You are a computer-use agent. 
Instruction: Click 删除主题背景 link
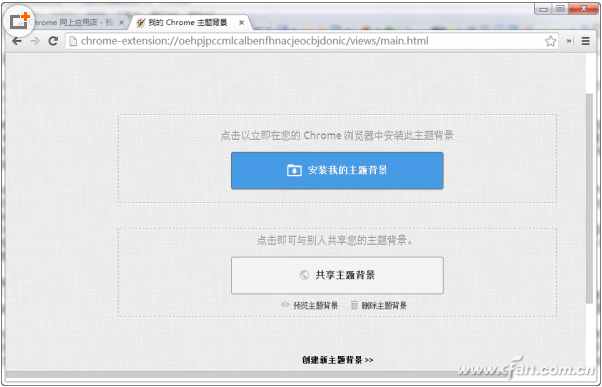point(384,306)
